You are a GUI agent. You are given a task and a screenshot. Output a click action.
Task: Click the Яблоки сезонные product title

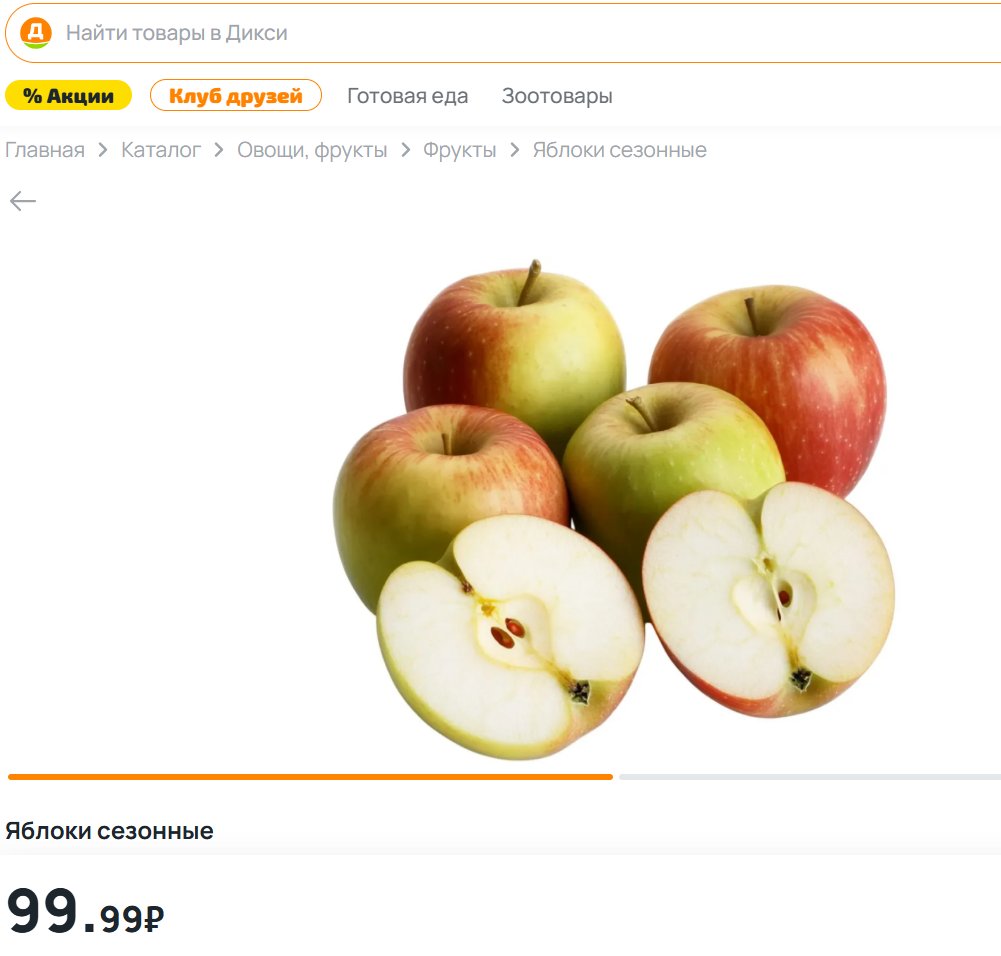click(109, 831)
